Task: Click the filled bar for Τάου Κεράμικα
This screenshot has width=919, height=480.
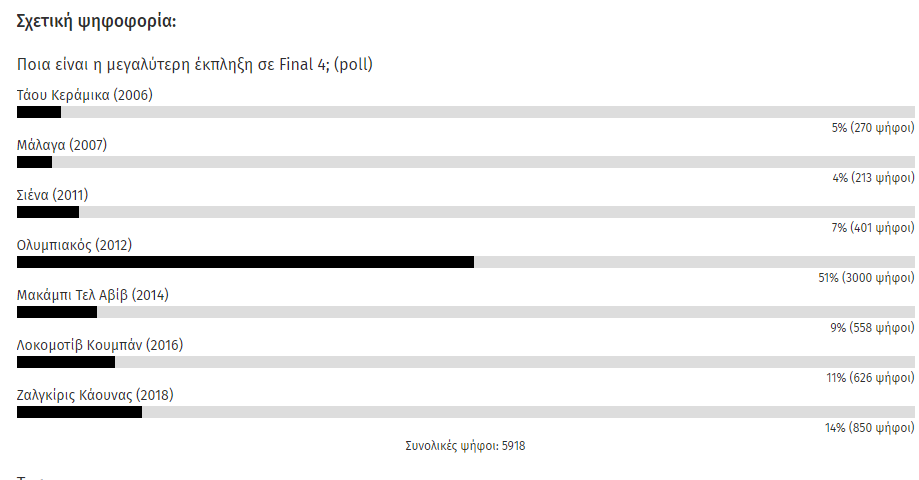Action: click(x=39, y=112)
